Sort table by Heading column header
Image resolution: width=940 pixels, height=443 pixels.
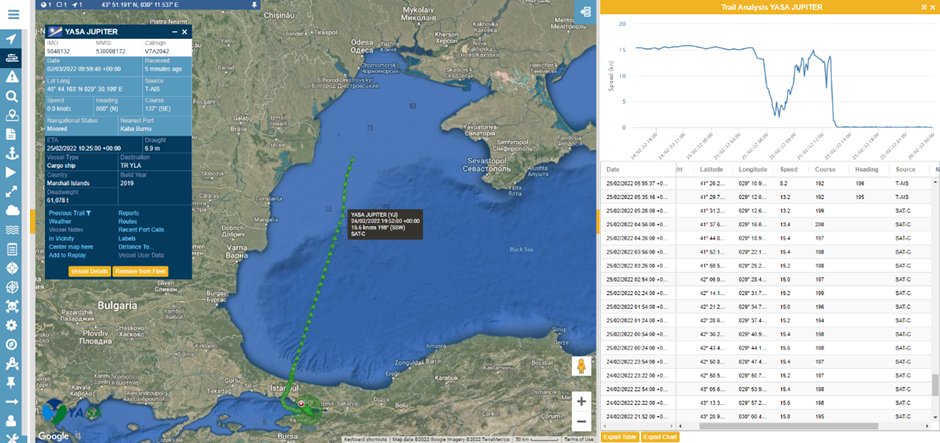(x=866, y=170)
